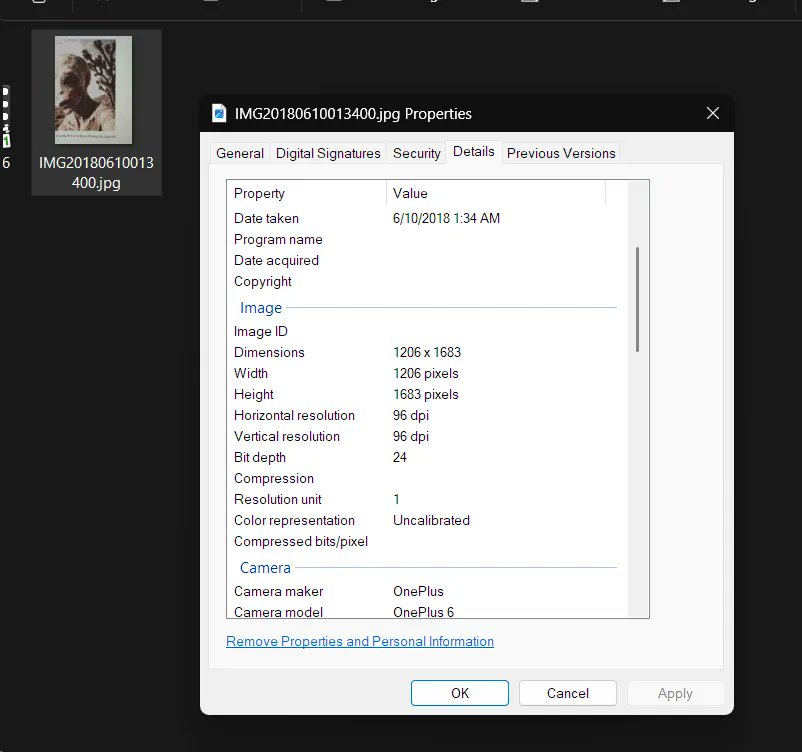Select the Bit depth property
The height and width of the screenshot is (752, 802).
[259, 457]
